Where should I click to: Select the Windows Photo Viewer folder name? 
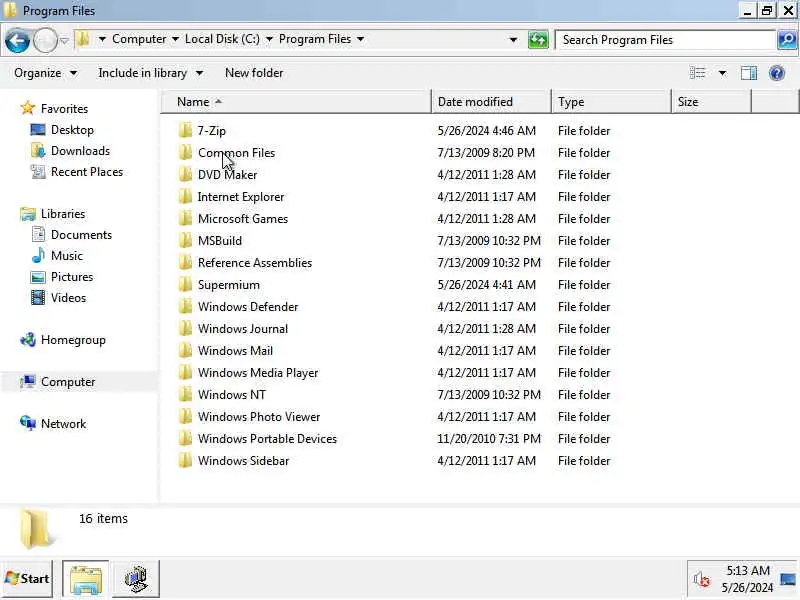coord(259,416)
